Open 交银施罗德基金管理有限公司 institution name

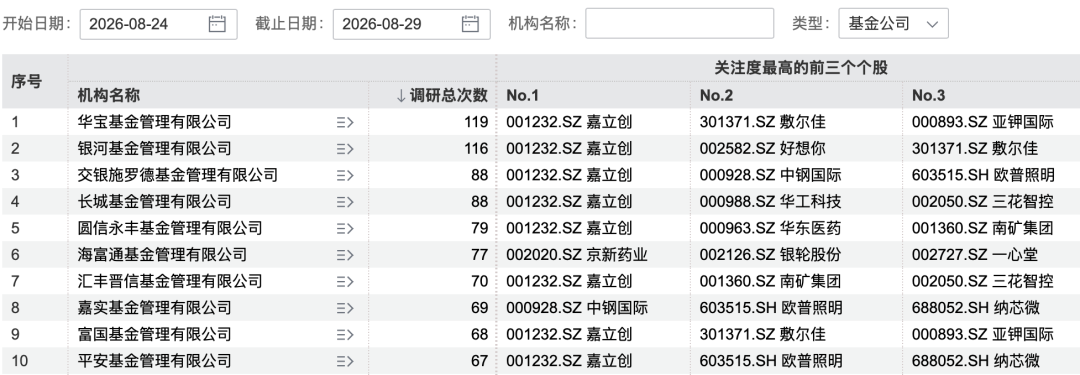pyautogui.click(x=178, y=176)
